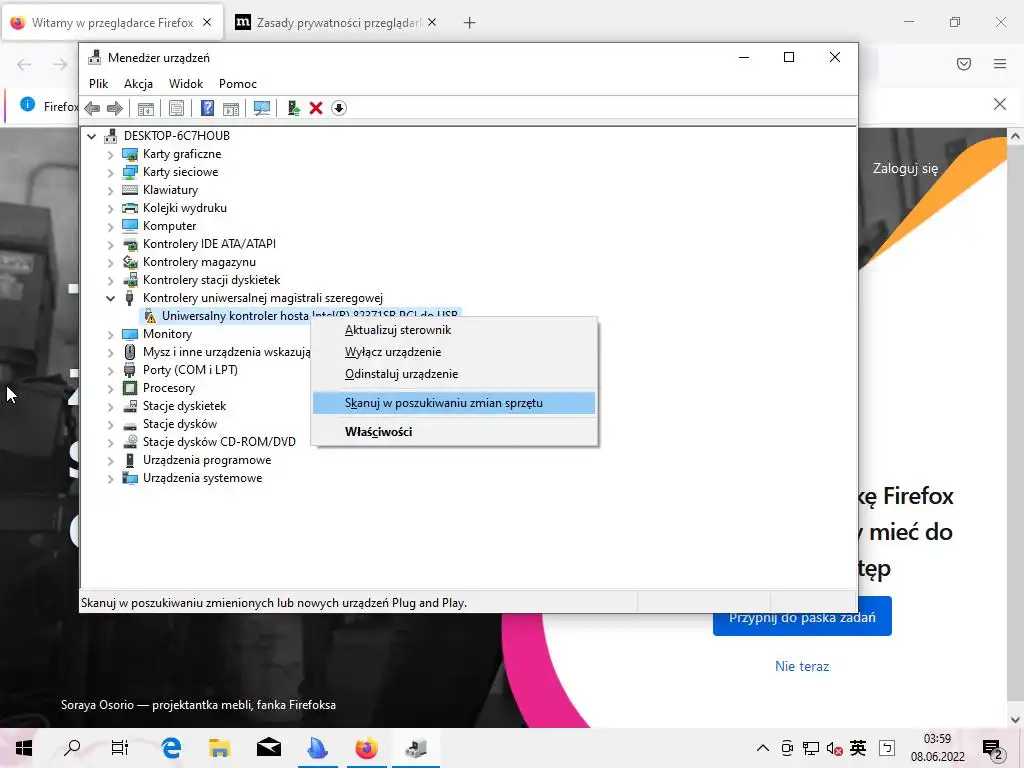The image size is (1024, 768).
Task: Close the Zasady prywatności tab
Action: [432, 23]
